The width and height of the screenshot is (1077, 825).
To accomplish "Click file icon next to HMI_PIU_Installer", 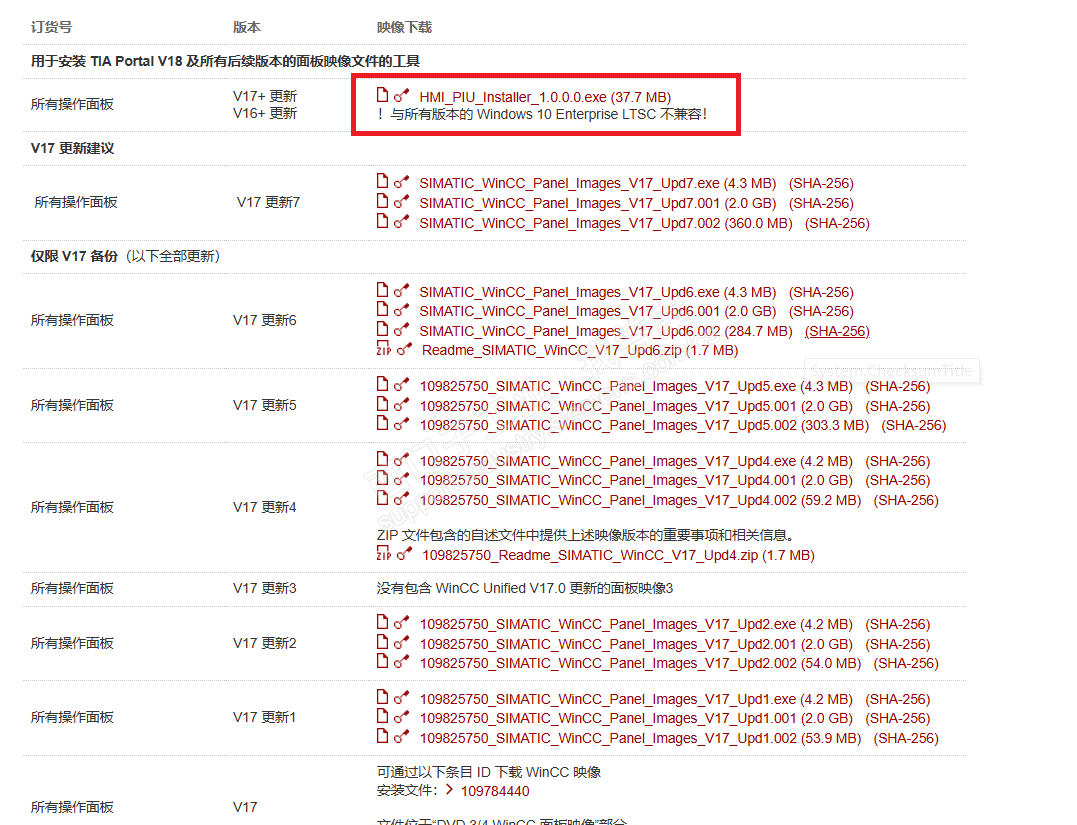I will pyautogui.click(x=383, y=95).
